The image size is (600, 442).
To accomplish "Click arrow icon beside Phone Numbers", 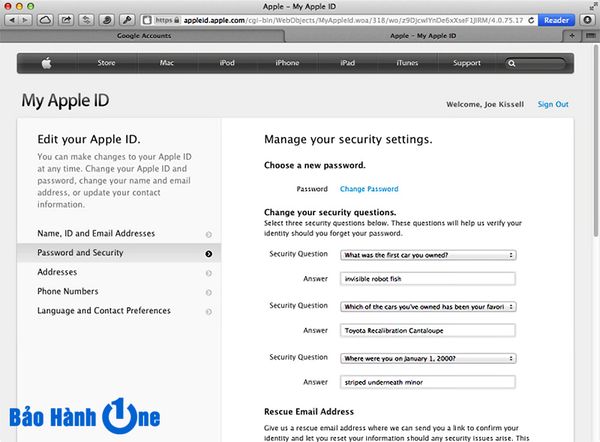I will 208,291.
